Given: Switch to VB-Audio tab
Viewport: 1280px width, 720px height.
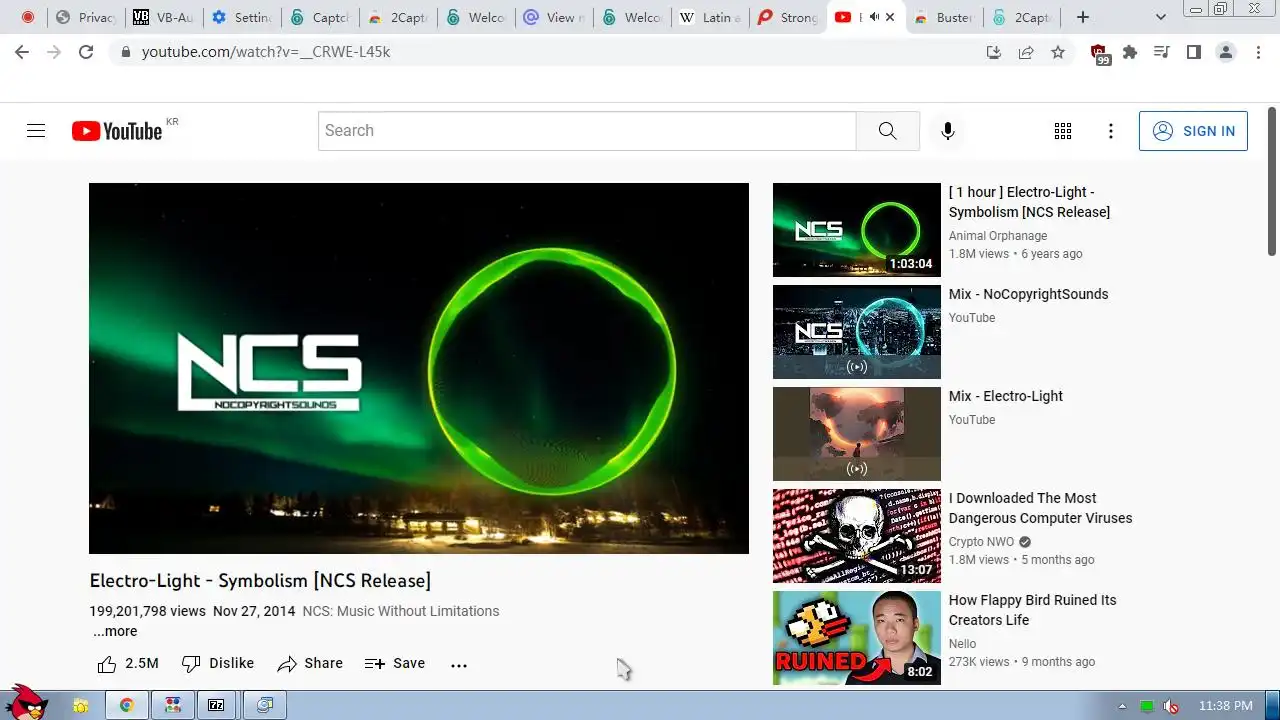Looking at the screenshot, I should point(165,17).
